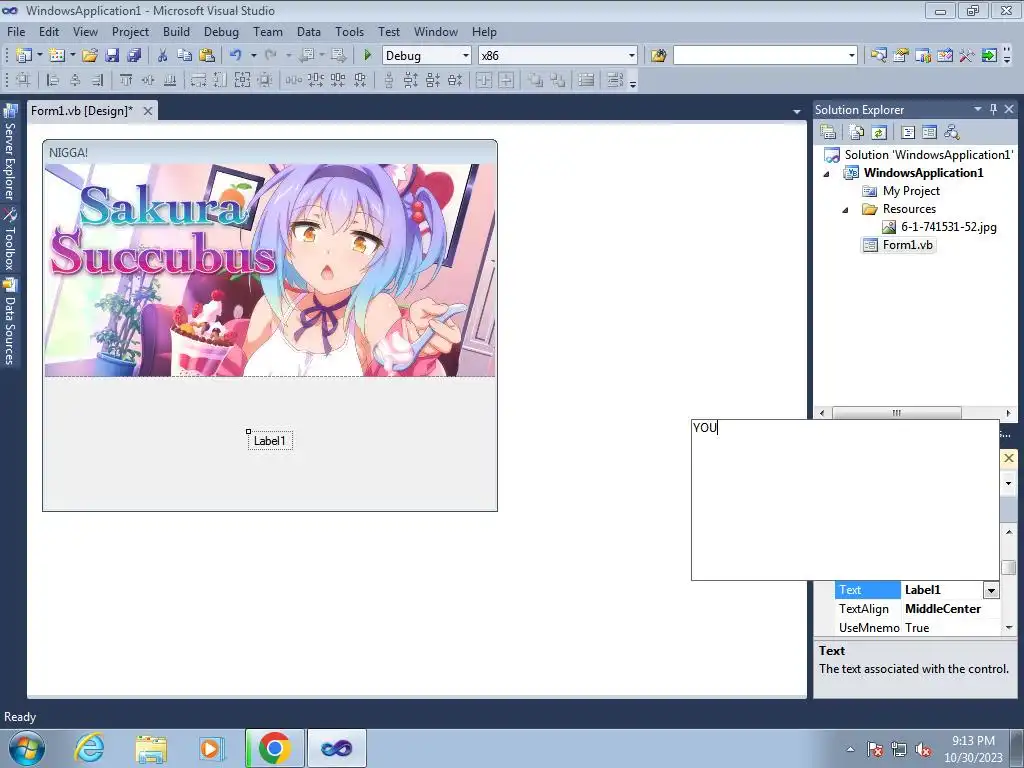Screen dimensions: 1024x768
Task: Open the Tools menu
Action: coord(349,31)
